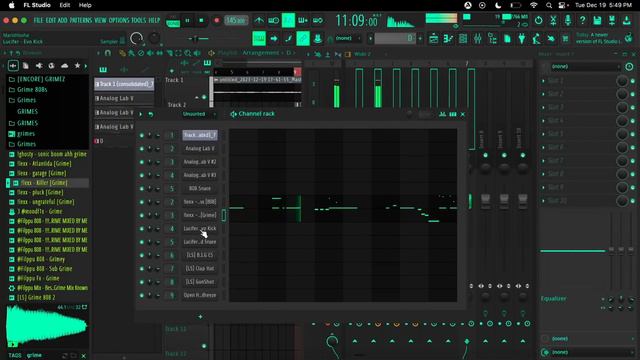Mute the [LS] GunShot channel
This screenshot has width=640, height=360.
[142, 282]
